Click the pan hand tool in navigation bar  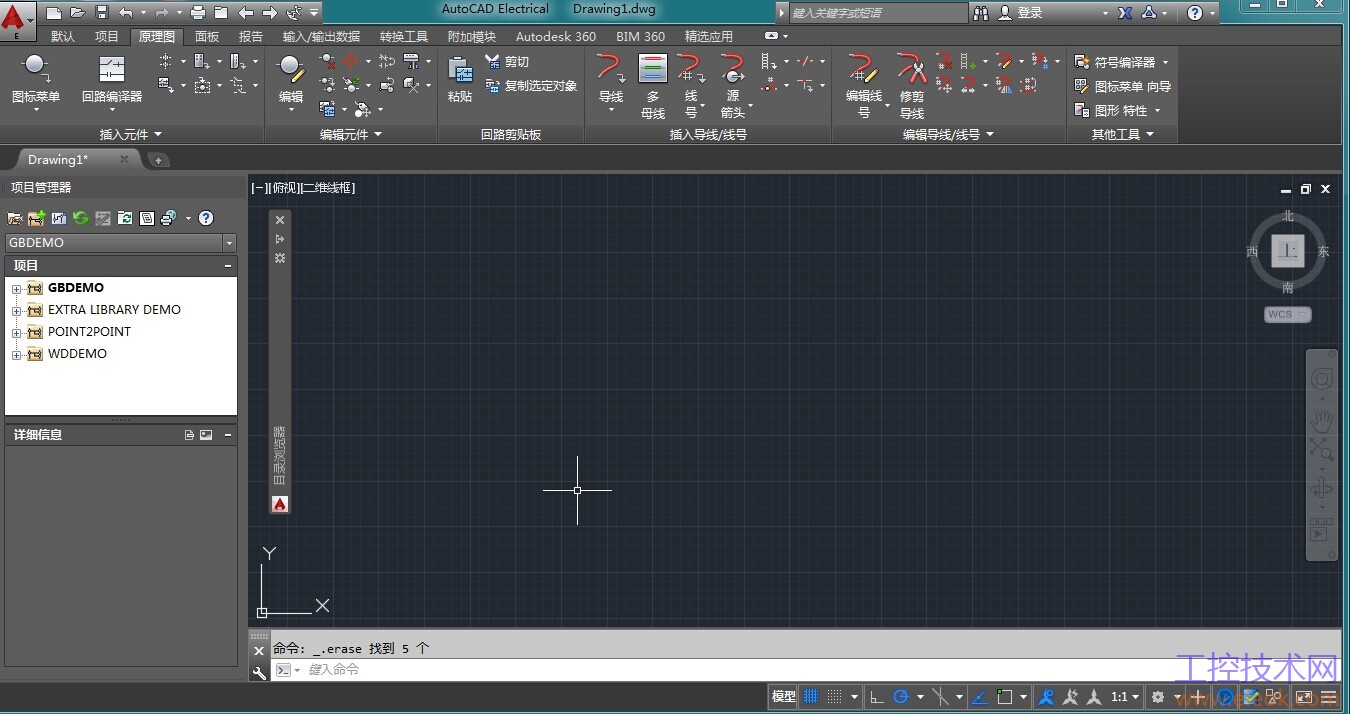[1322, 420]
